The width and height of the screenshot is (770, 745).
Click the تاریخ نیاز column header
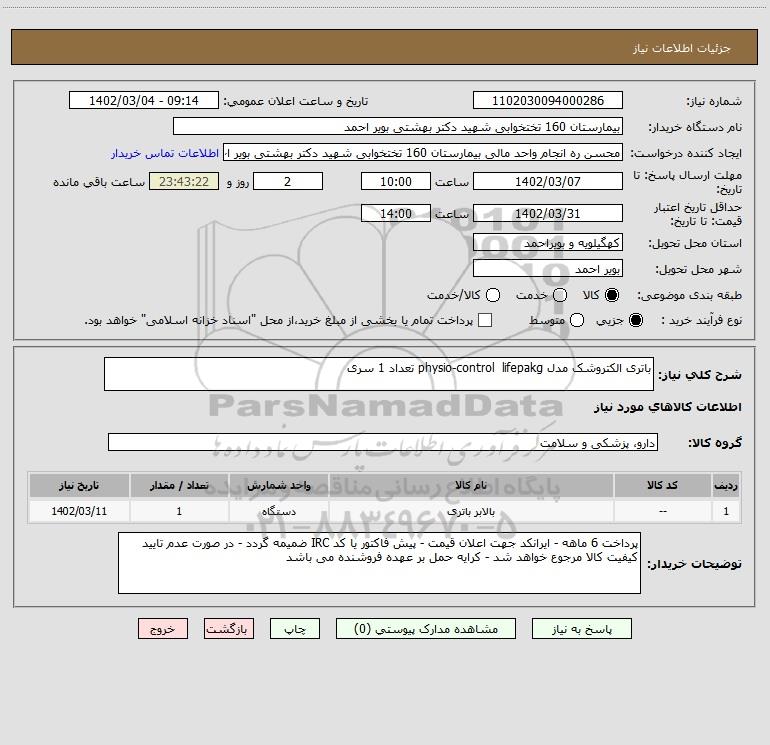pos(79,485)
